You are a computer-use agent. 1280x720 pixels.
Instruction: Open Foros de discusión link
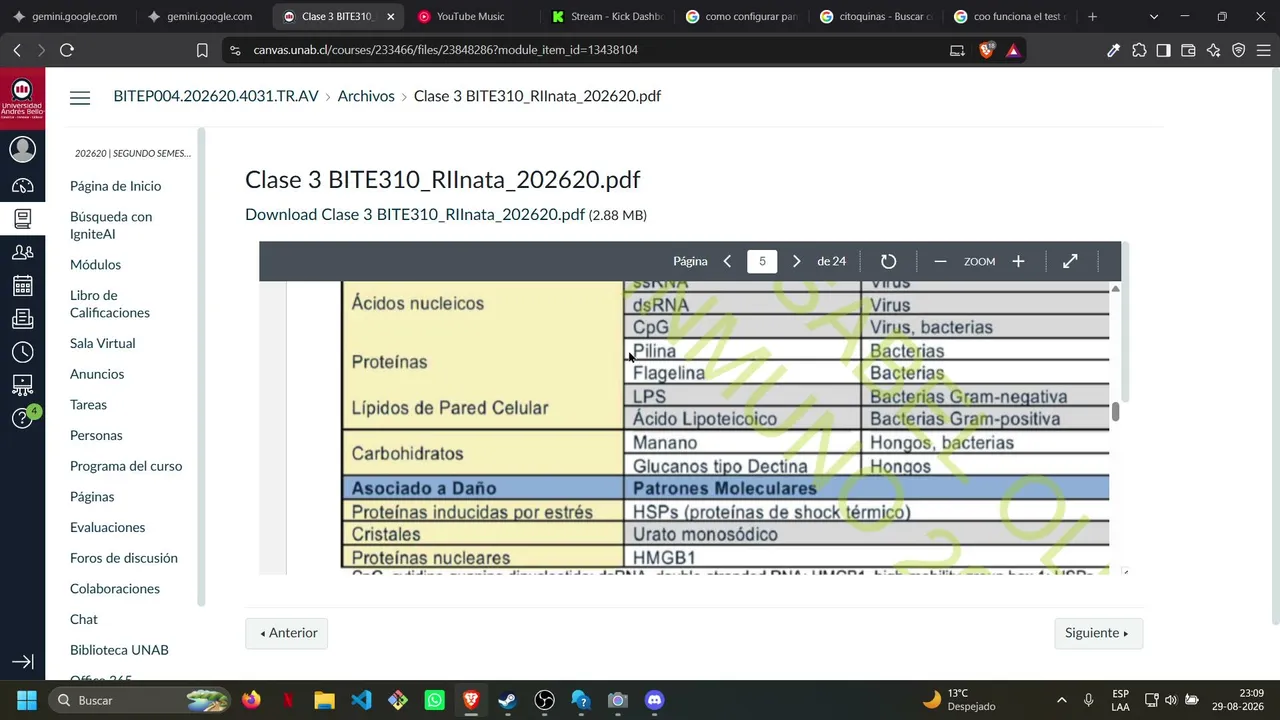click(124, 558)
